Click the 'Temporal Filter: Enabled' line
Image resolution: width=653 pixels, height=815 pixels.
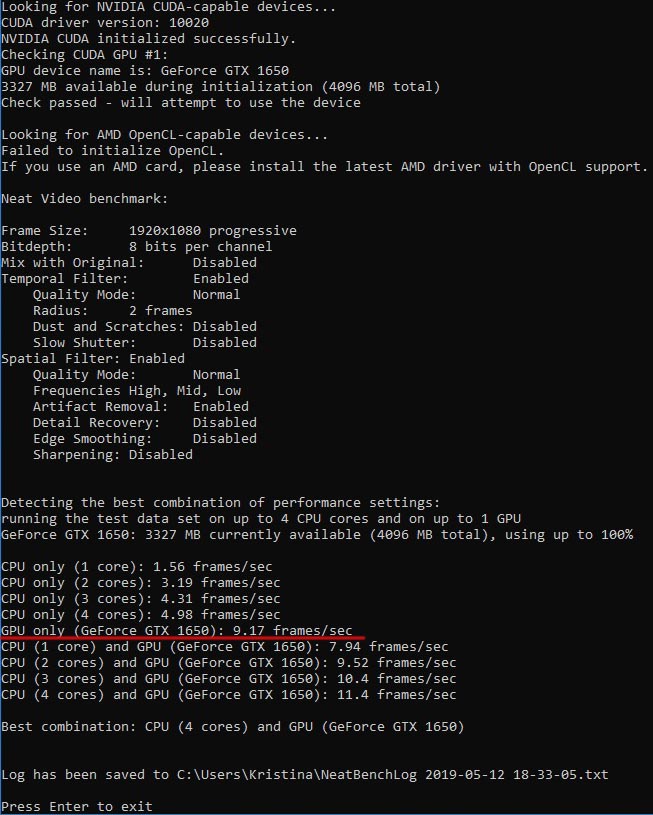pos(125,279)
